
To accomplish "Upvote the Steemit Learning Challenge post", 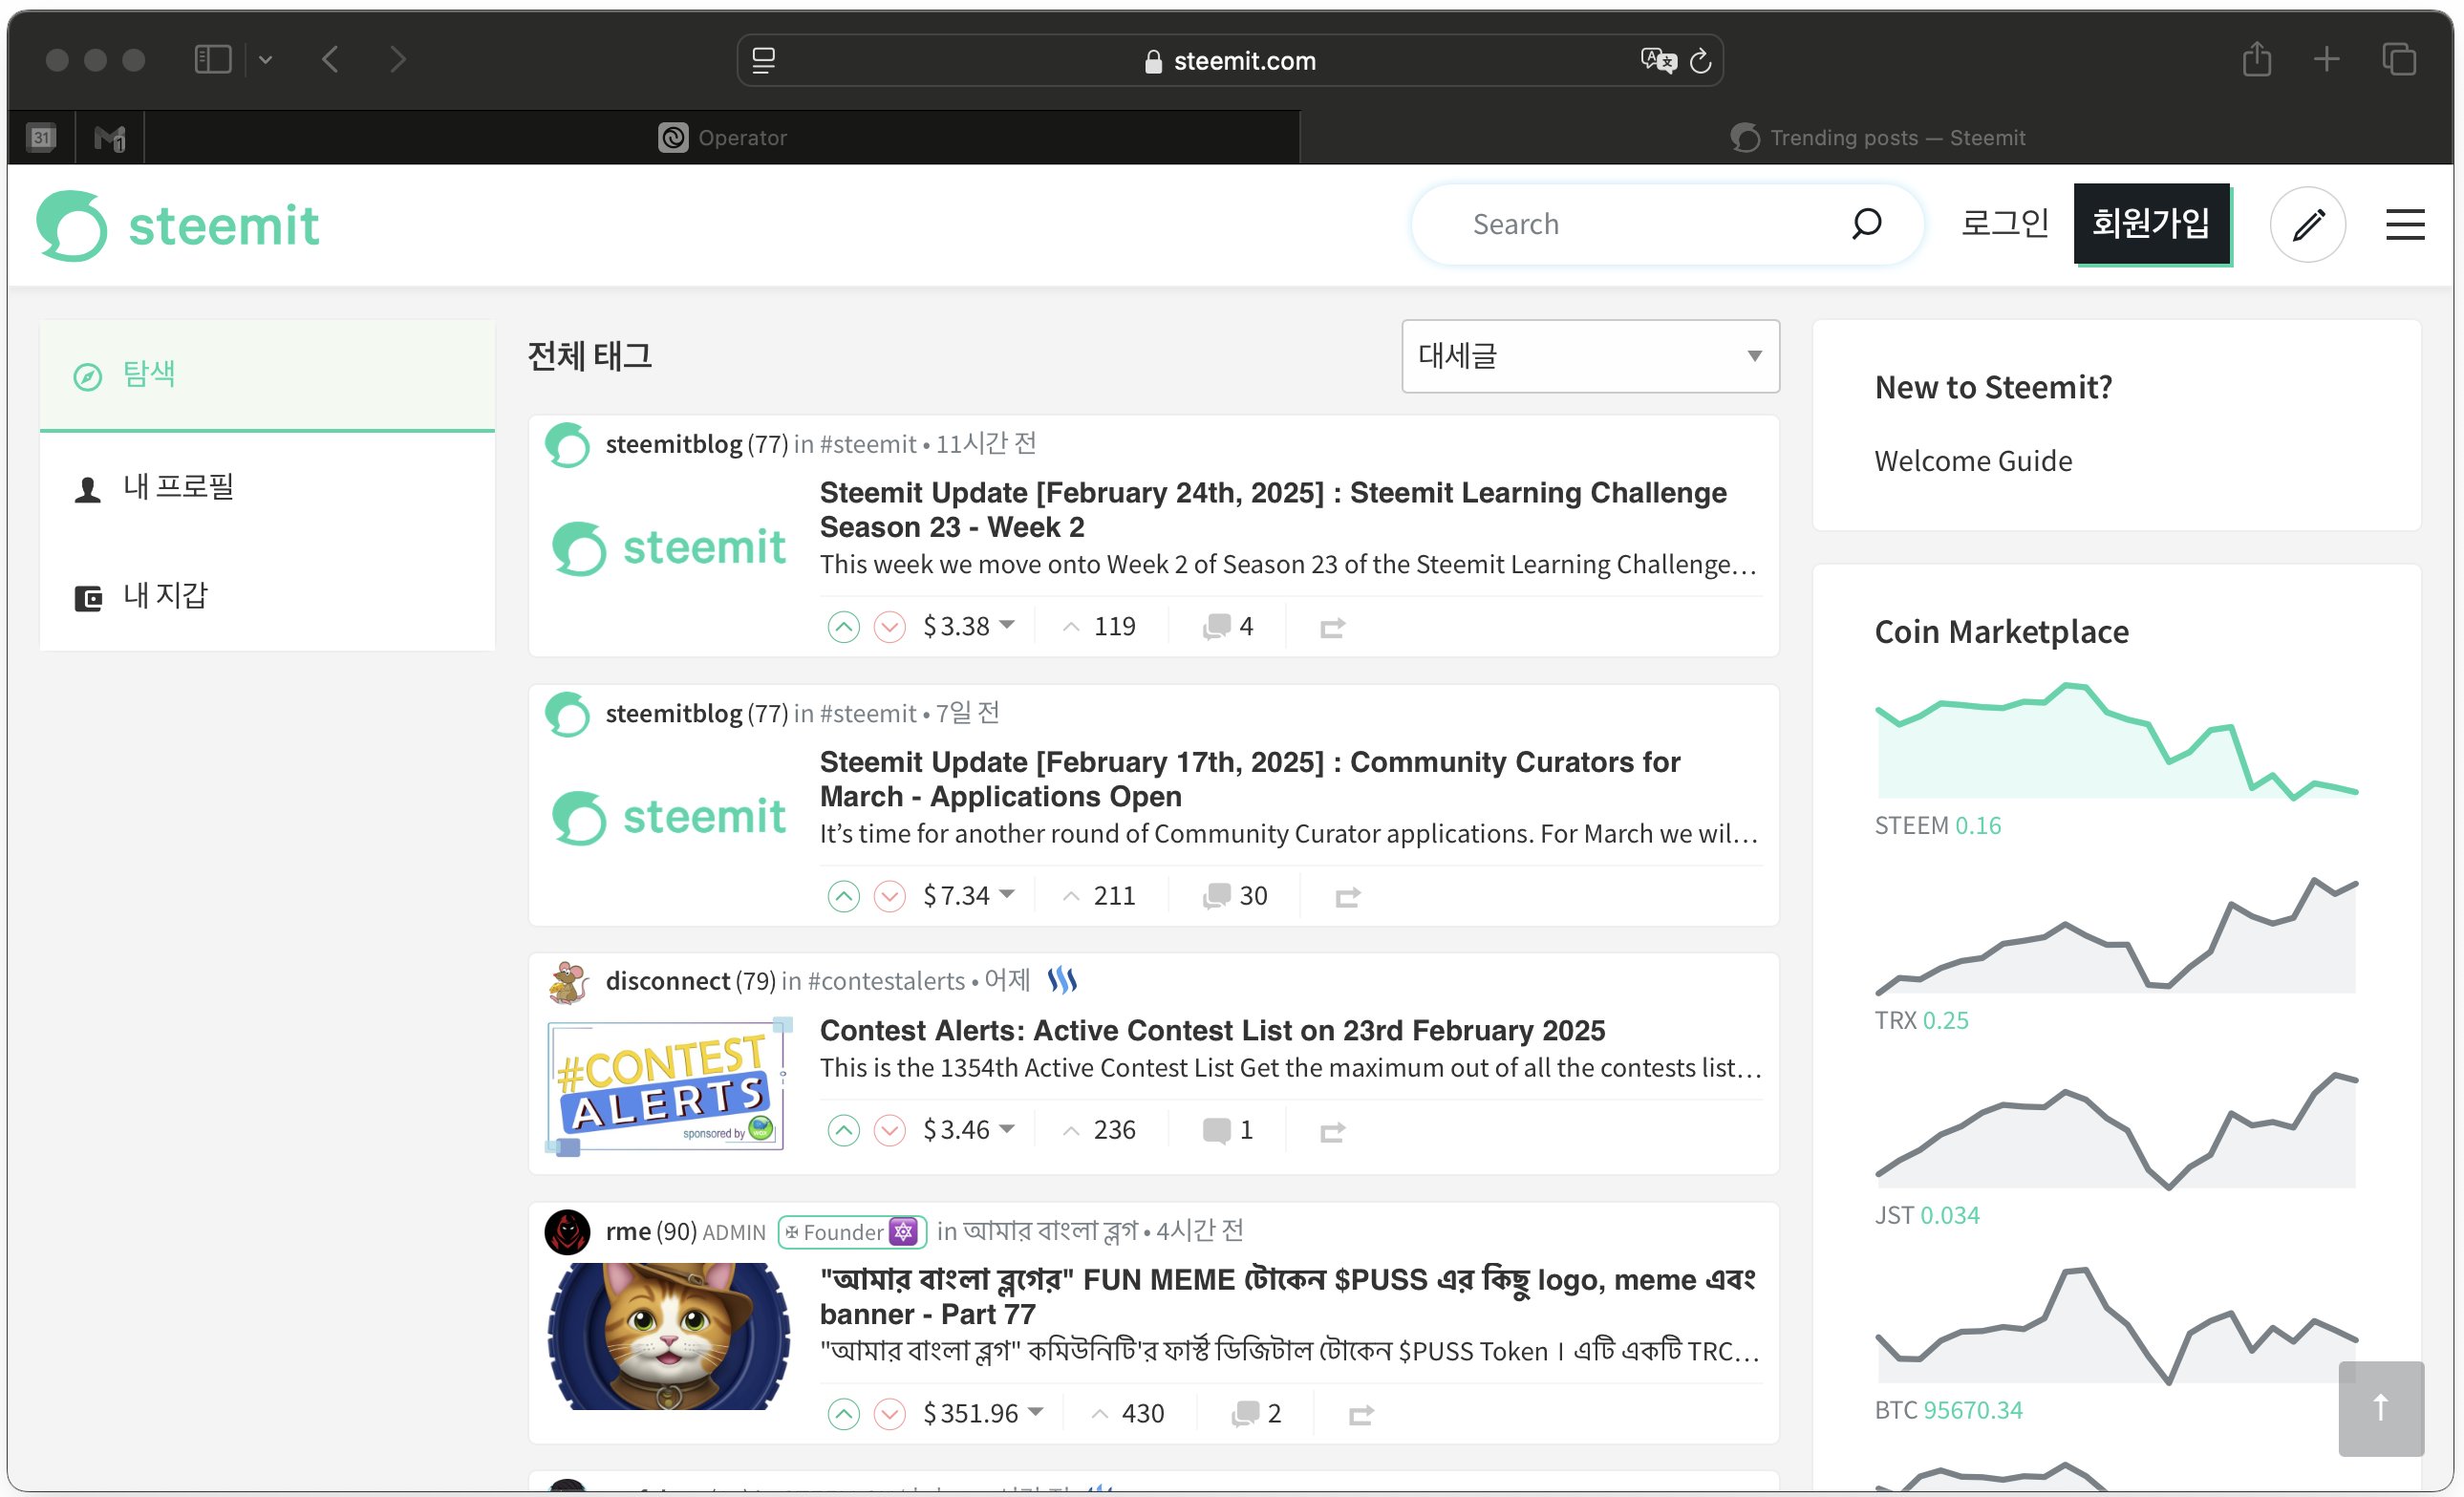I will [x=843, y=626].
